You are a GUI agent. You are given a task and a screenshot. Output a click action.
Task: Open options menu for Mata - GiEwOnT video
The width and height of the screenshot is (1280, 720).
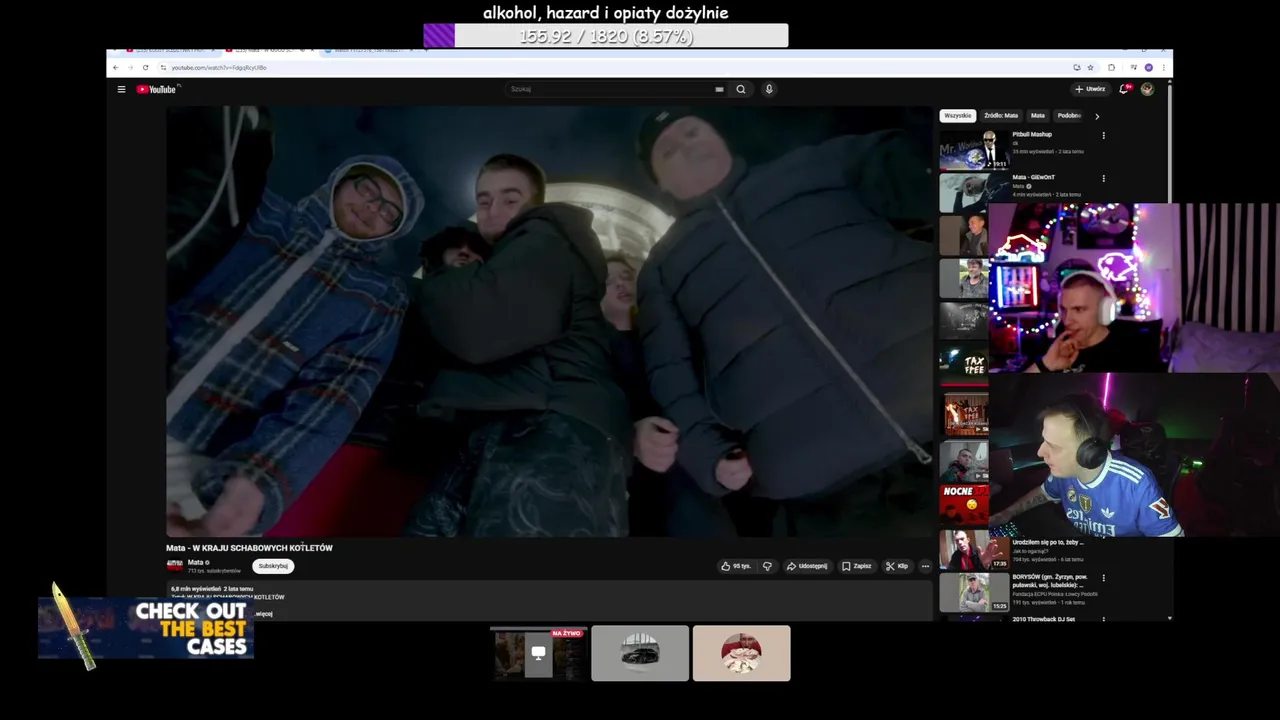click(x=1103, y=178)
